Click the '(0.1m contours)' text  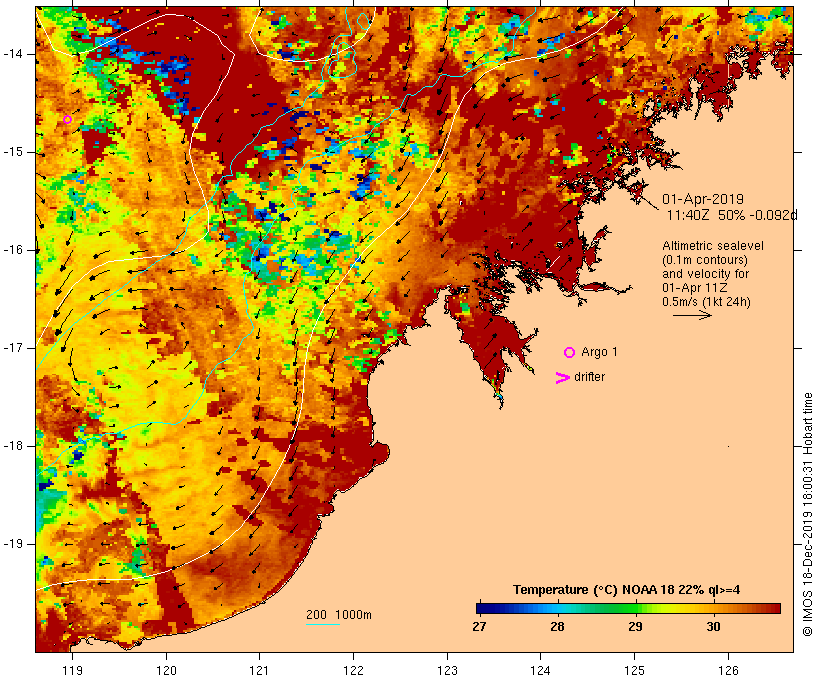coord(705,260)
